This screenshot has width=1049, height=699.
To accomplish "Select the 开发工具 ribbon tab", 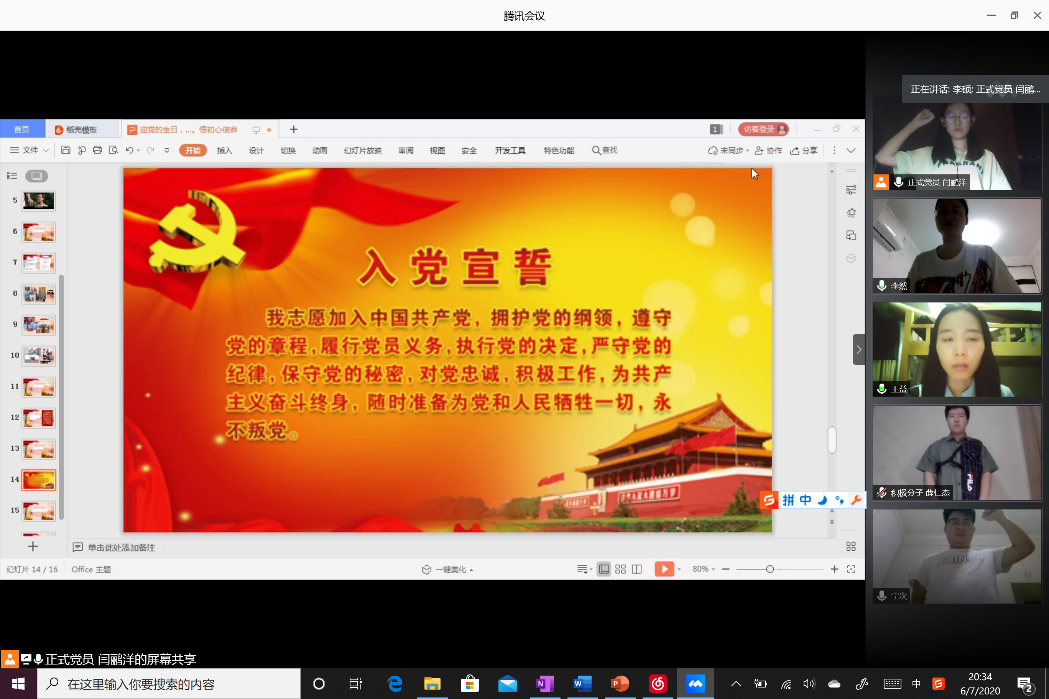I will [510, 151].
